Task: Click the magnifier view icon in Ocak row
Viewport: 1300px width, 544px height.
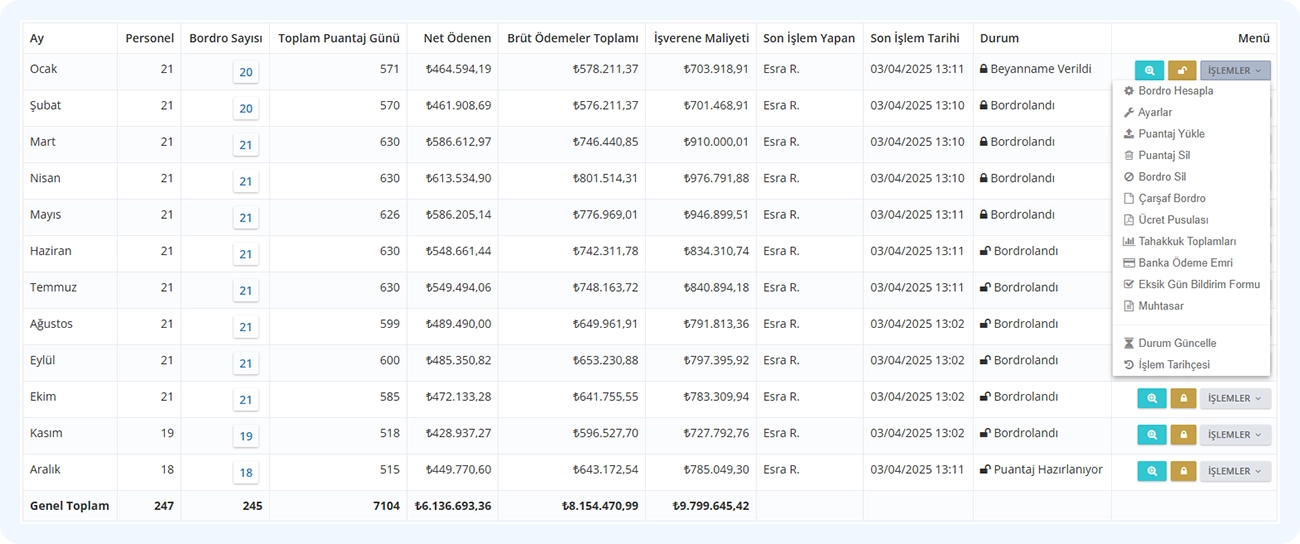Action: 1150,71
